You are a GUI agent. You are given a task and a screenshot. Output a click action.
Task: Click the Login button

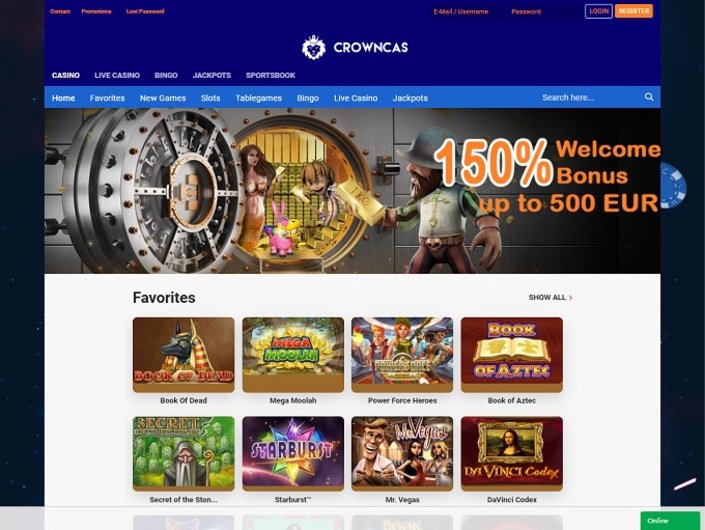[x=598, y=11]
